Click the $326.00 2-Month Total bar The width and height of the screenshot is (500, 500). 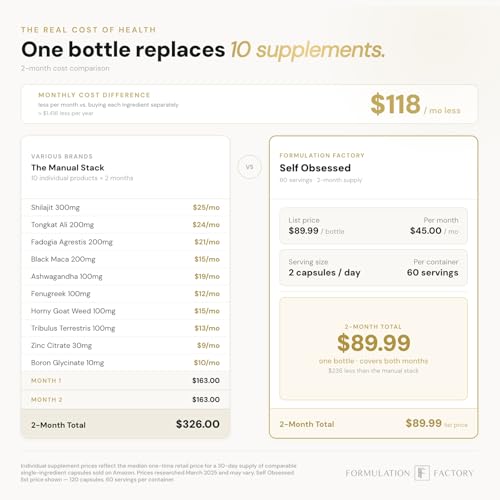click(x=126, y=424)
